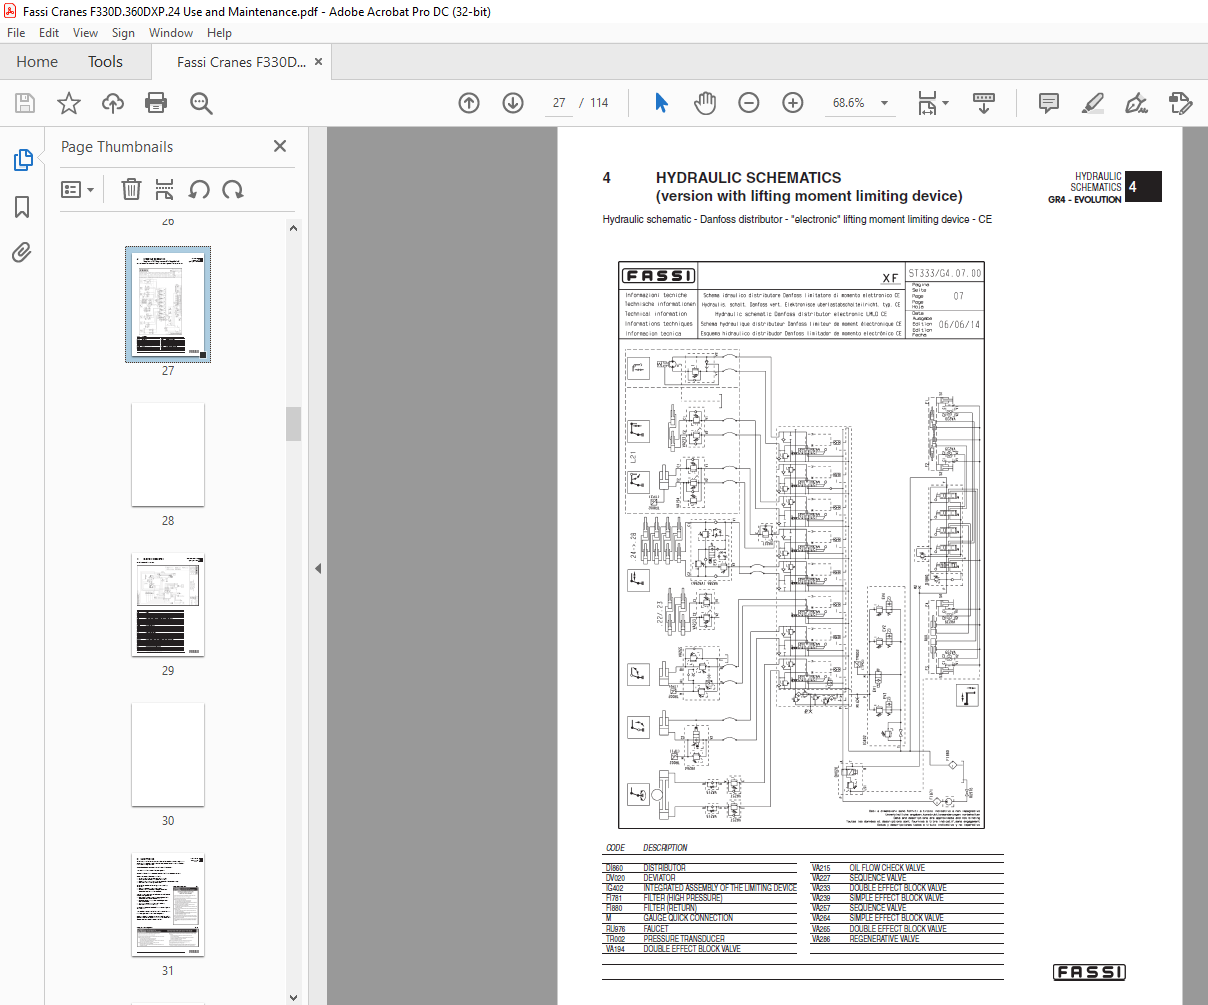
Task: Delete selected page trash icon
Action: (x=131, y=189)
